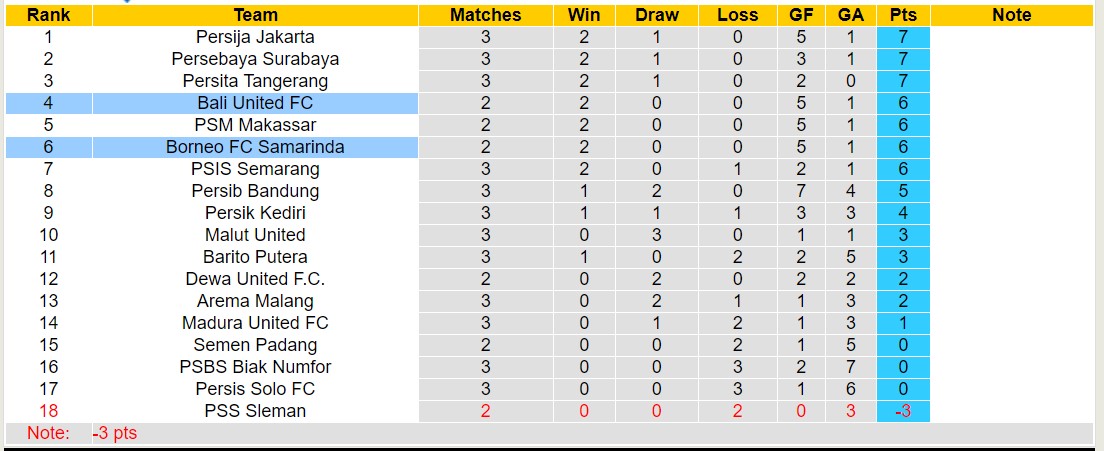The width and height of the screenshot is (1104, 451).
Task: Click PSS Sleman's -3 points cell
Action: click(903, 411)
